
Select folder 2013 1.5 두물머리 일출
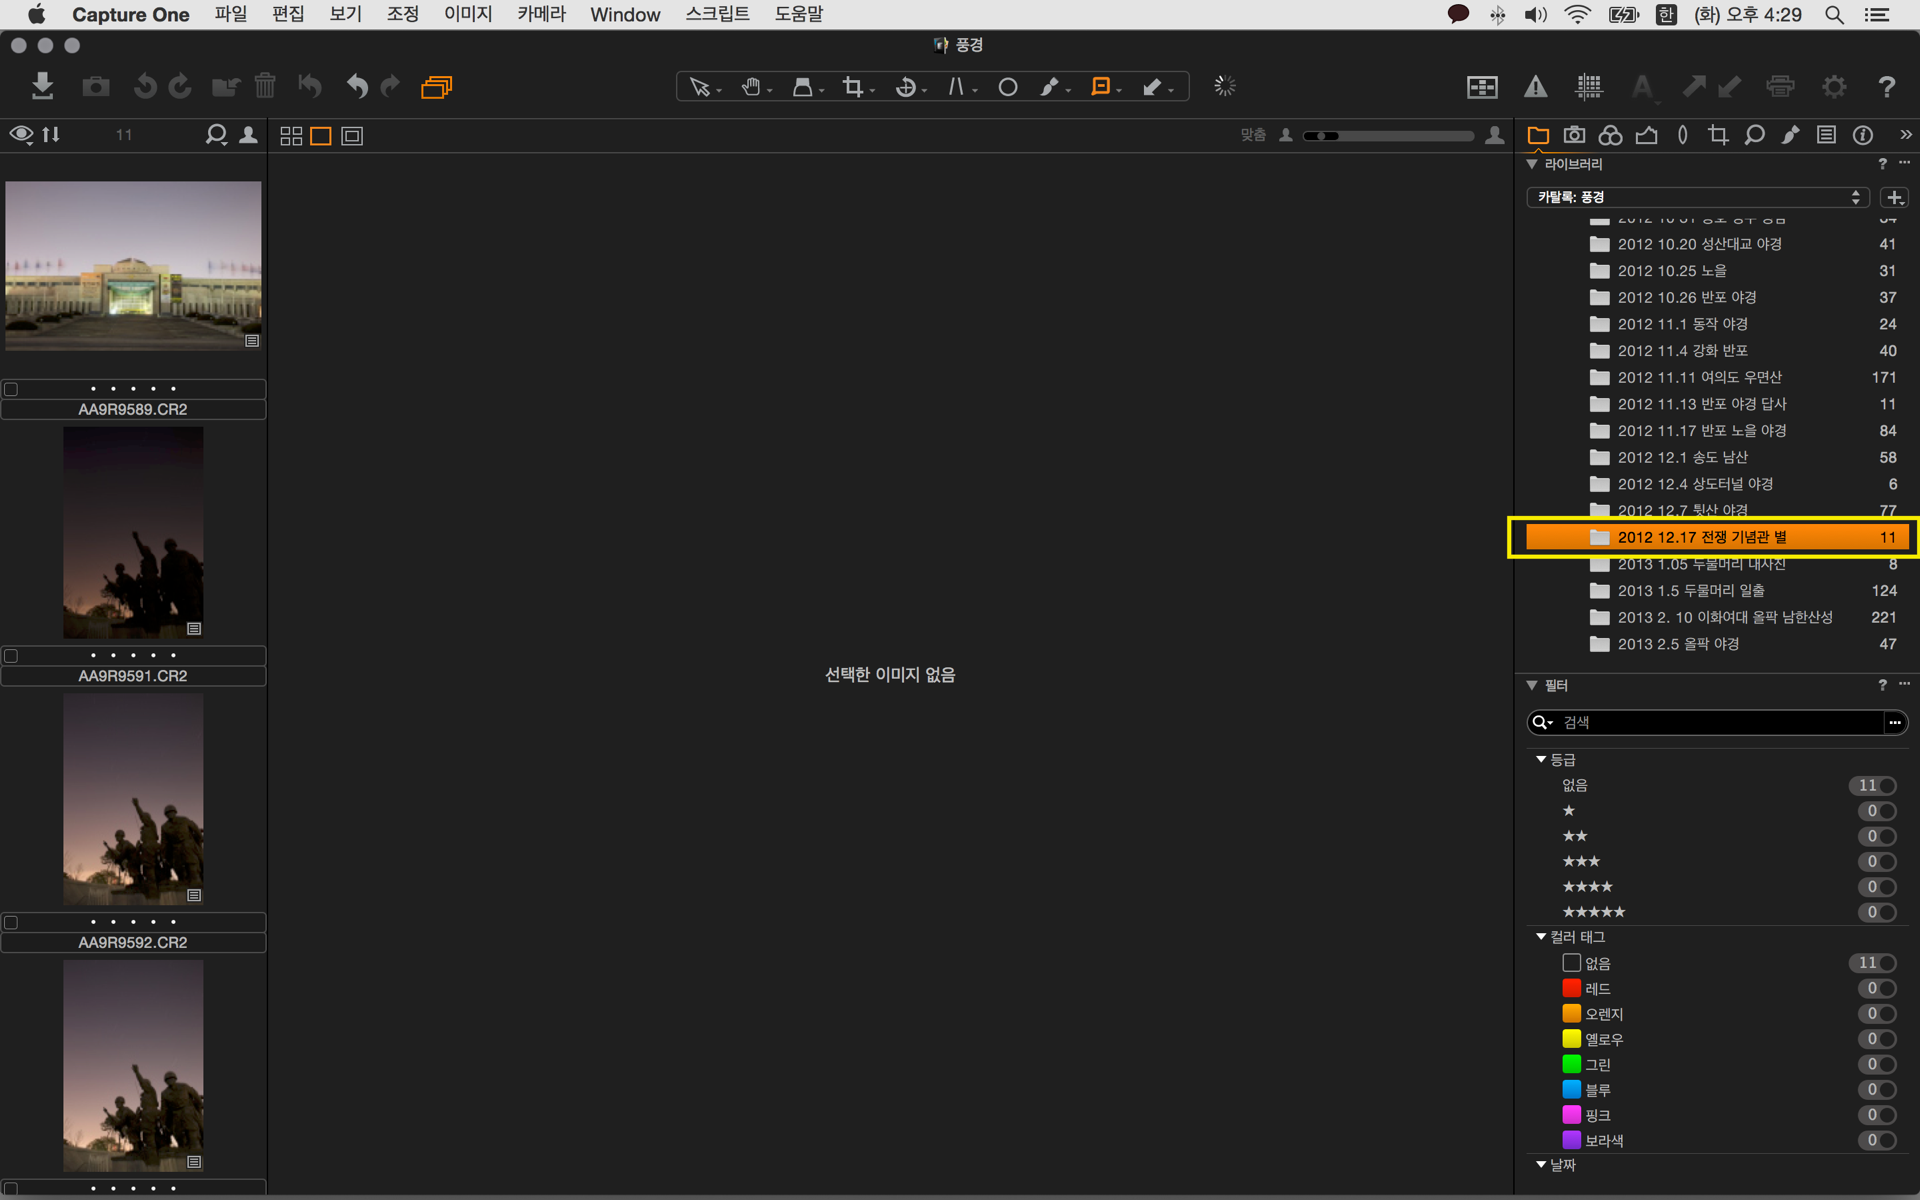coord(1690,591)
